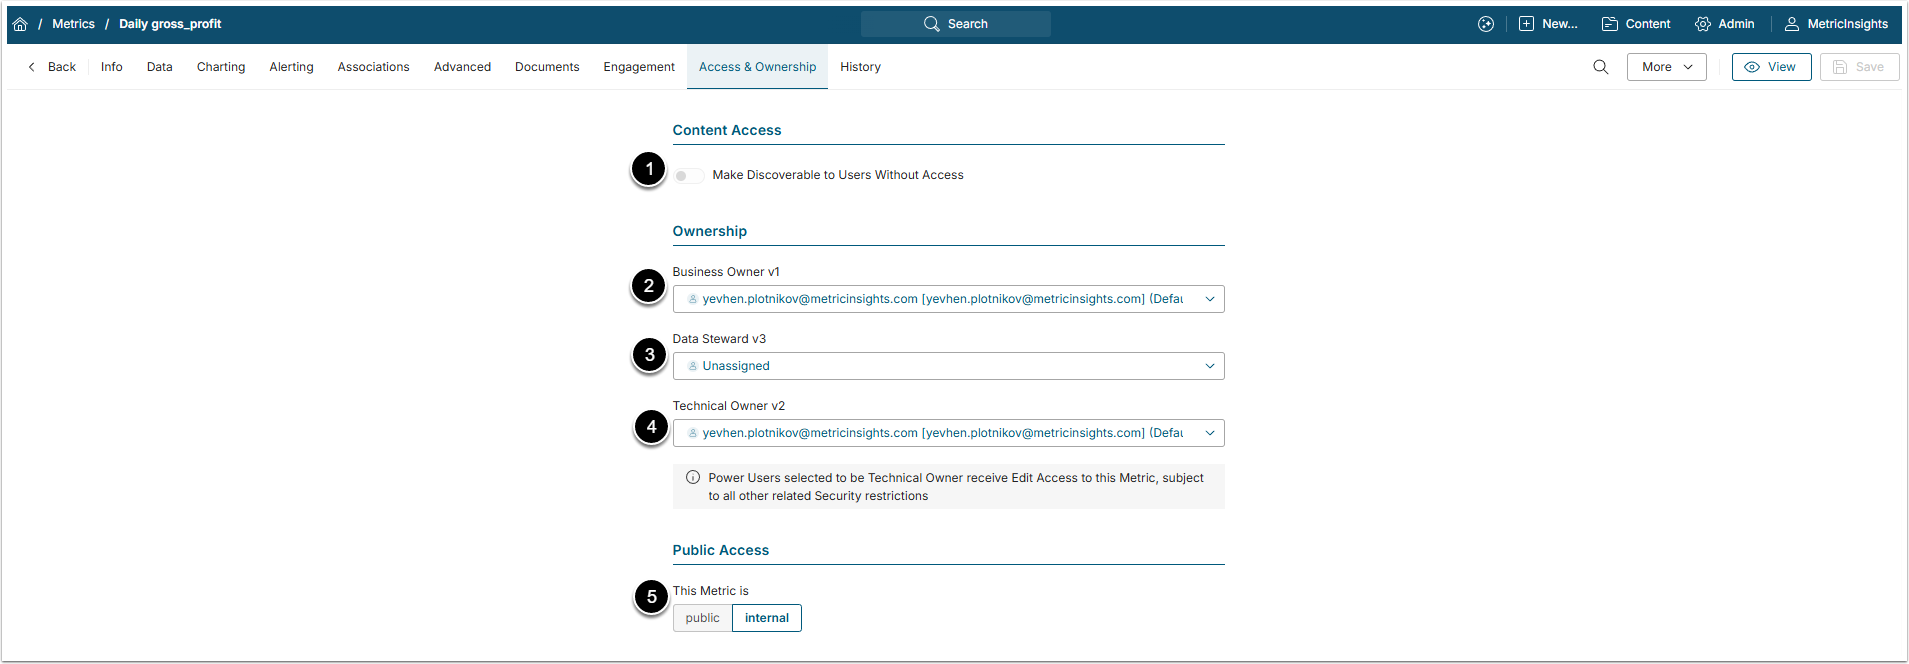The width and height of the screenshot is (1909, 664).
Task: Switch to the Alerting tab
Action: click(x=291, y=67)
